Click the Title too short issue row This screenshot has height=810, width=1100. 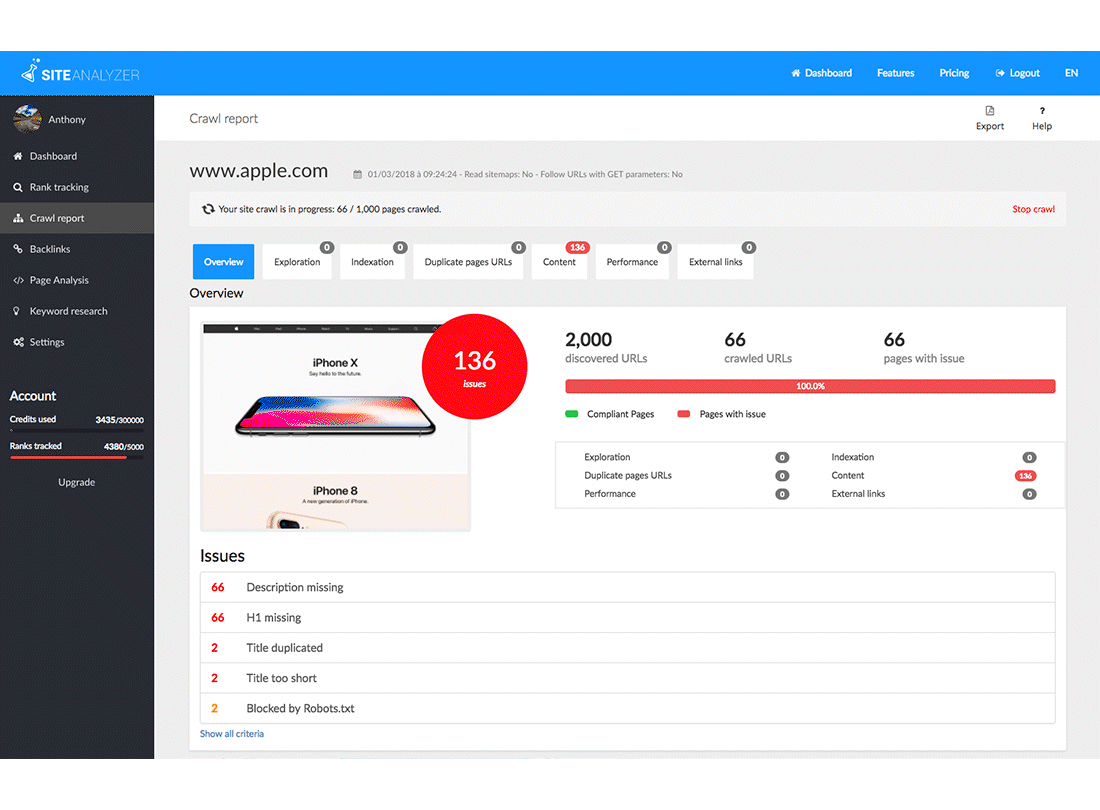pos(628,678)
